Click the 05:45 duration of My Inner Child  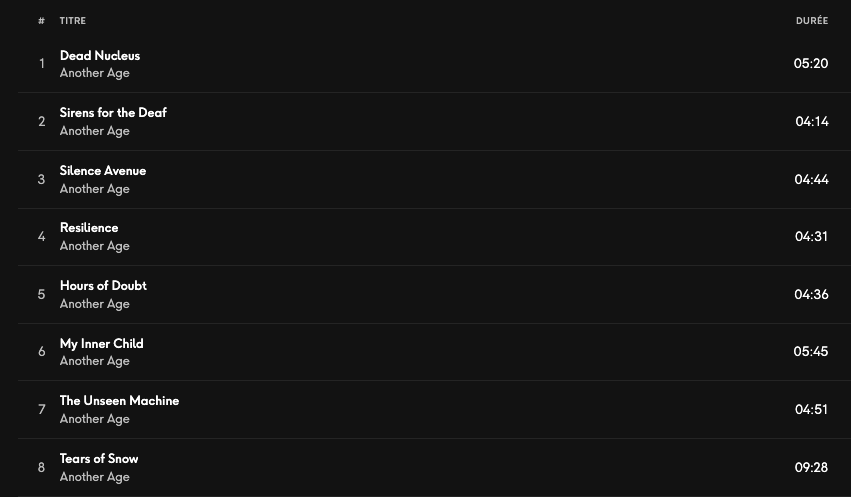[811, 352]
